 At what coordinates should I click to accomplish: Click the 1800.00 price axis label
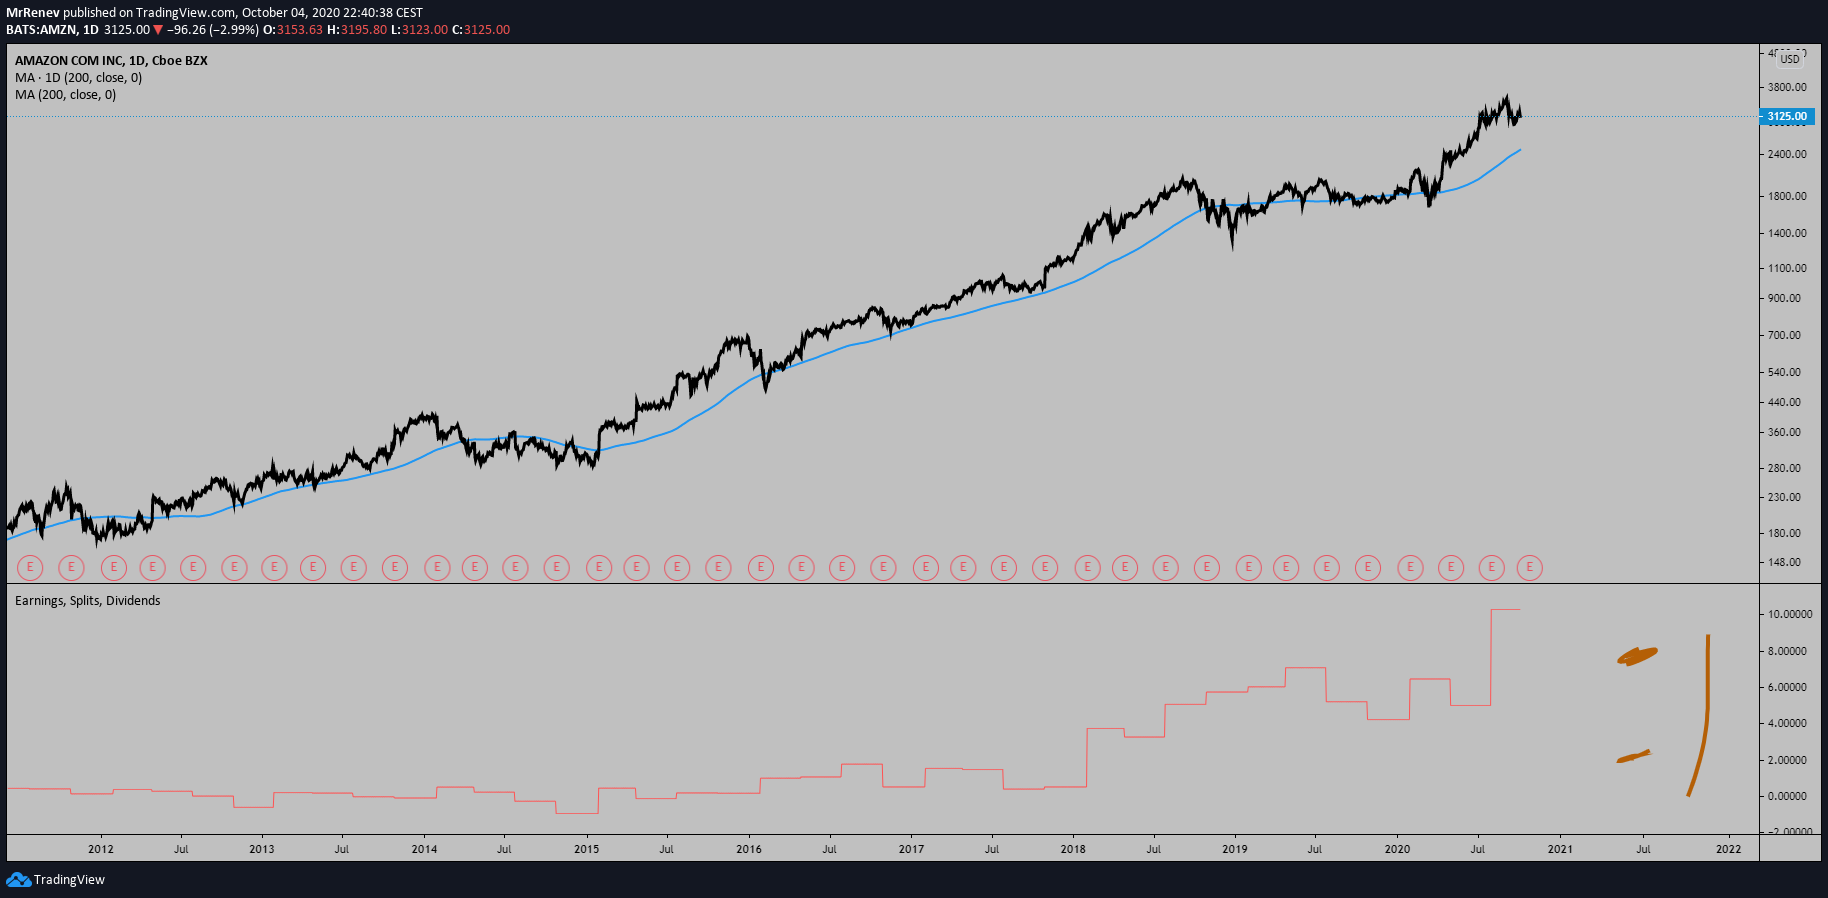point(1787,197)
